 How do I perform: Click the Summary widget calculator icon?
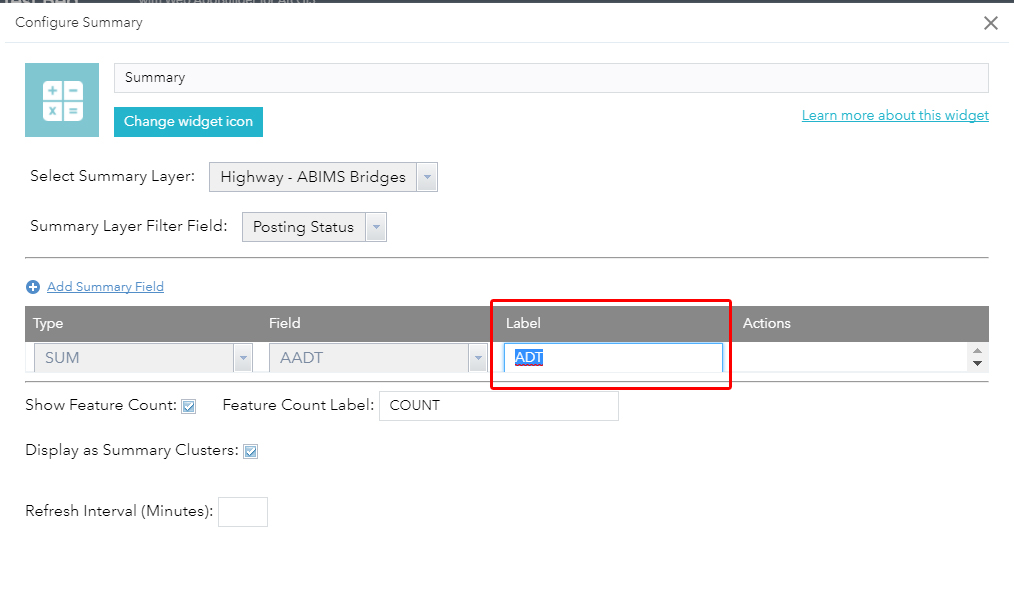coord(62,100)
